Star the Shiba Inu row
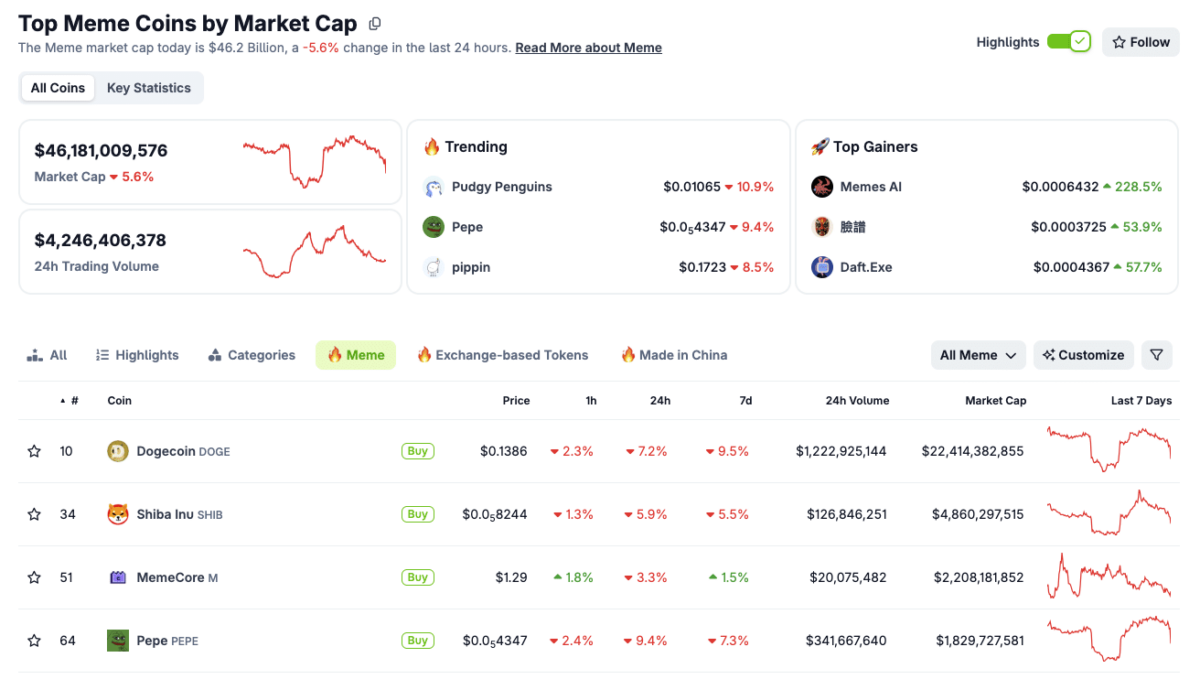The width and height of the screenshot is (1200, 679). (34, 514)
